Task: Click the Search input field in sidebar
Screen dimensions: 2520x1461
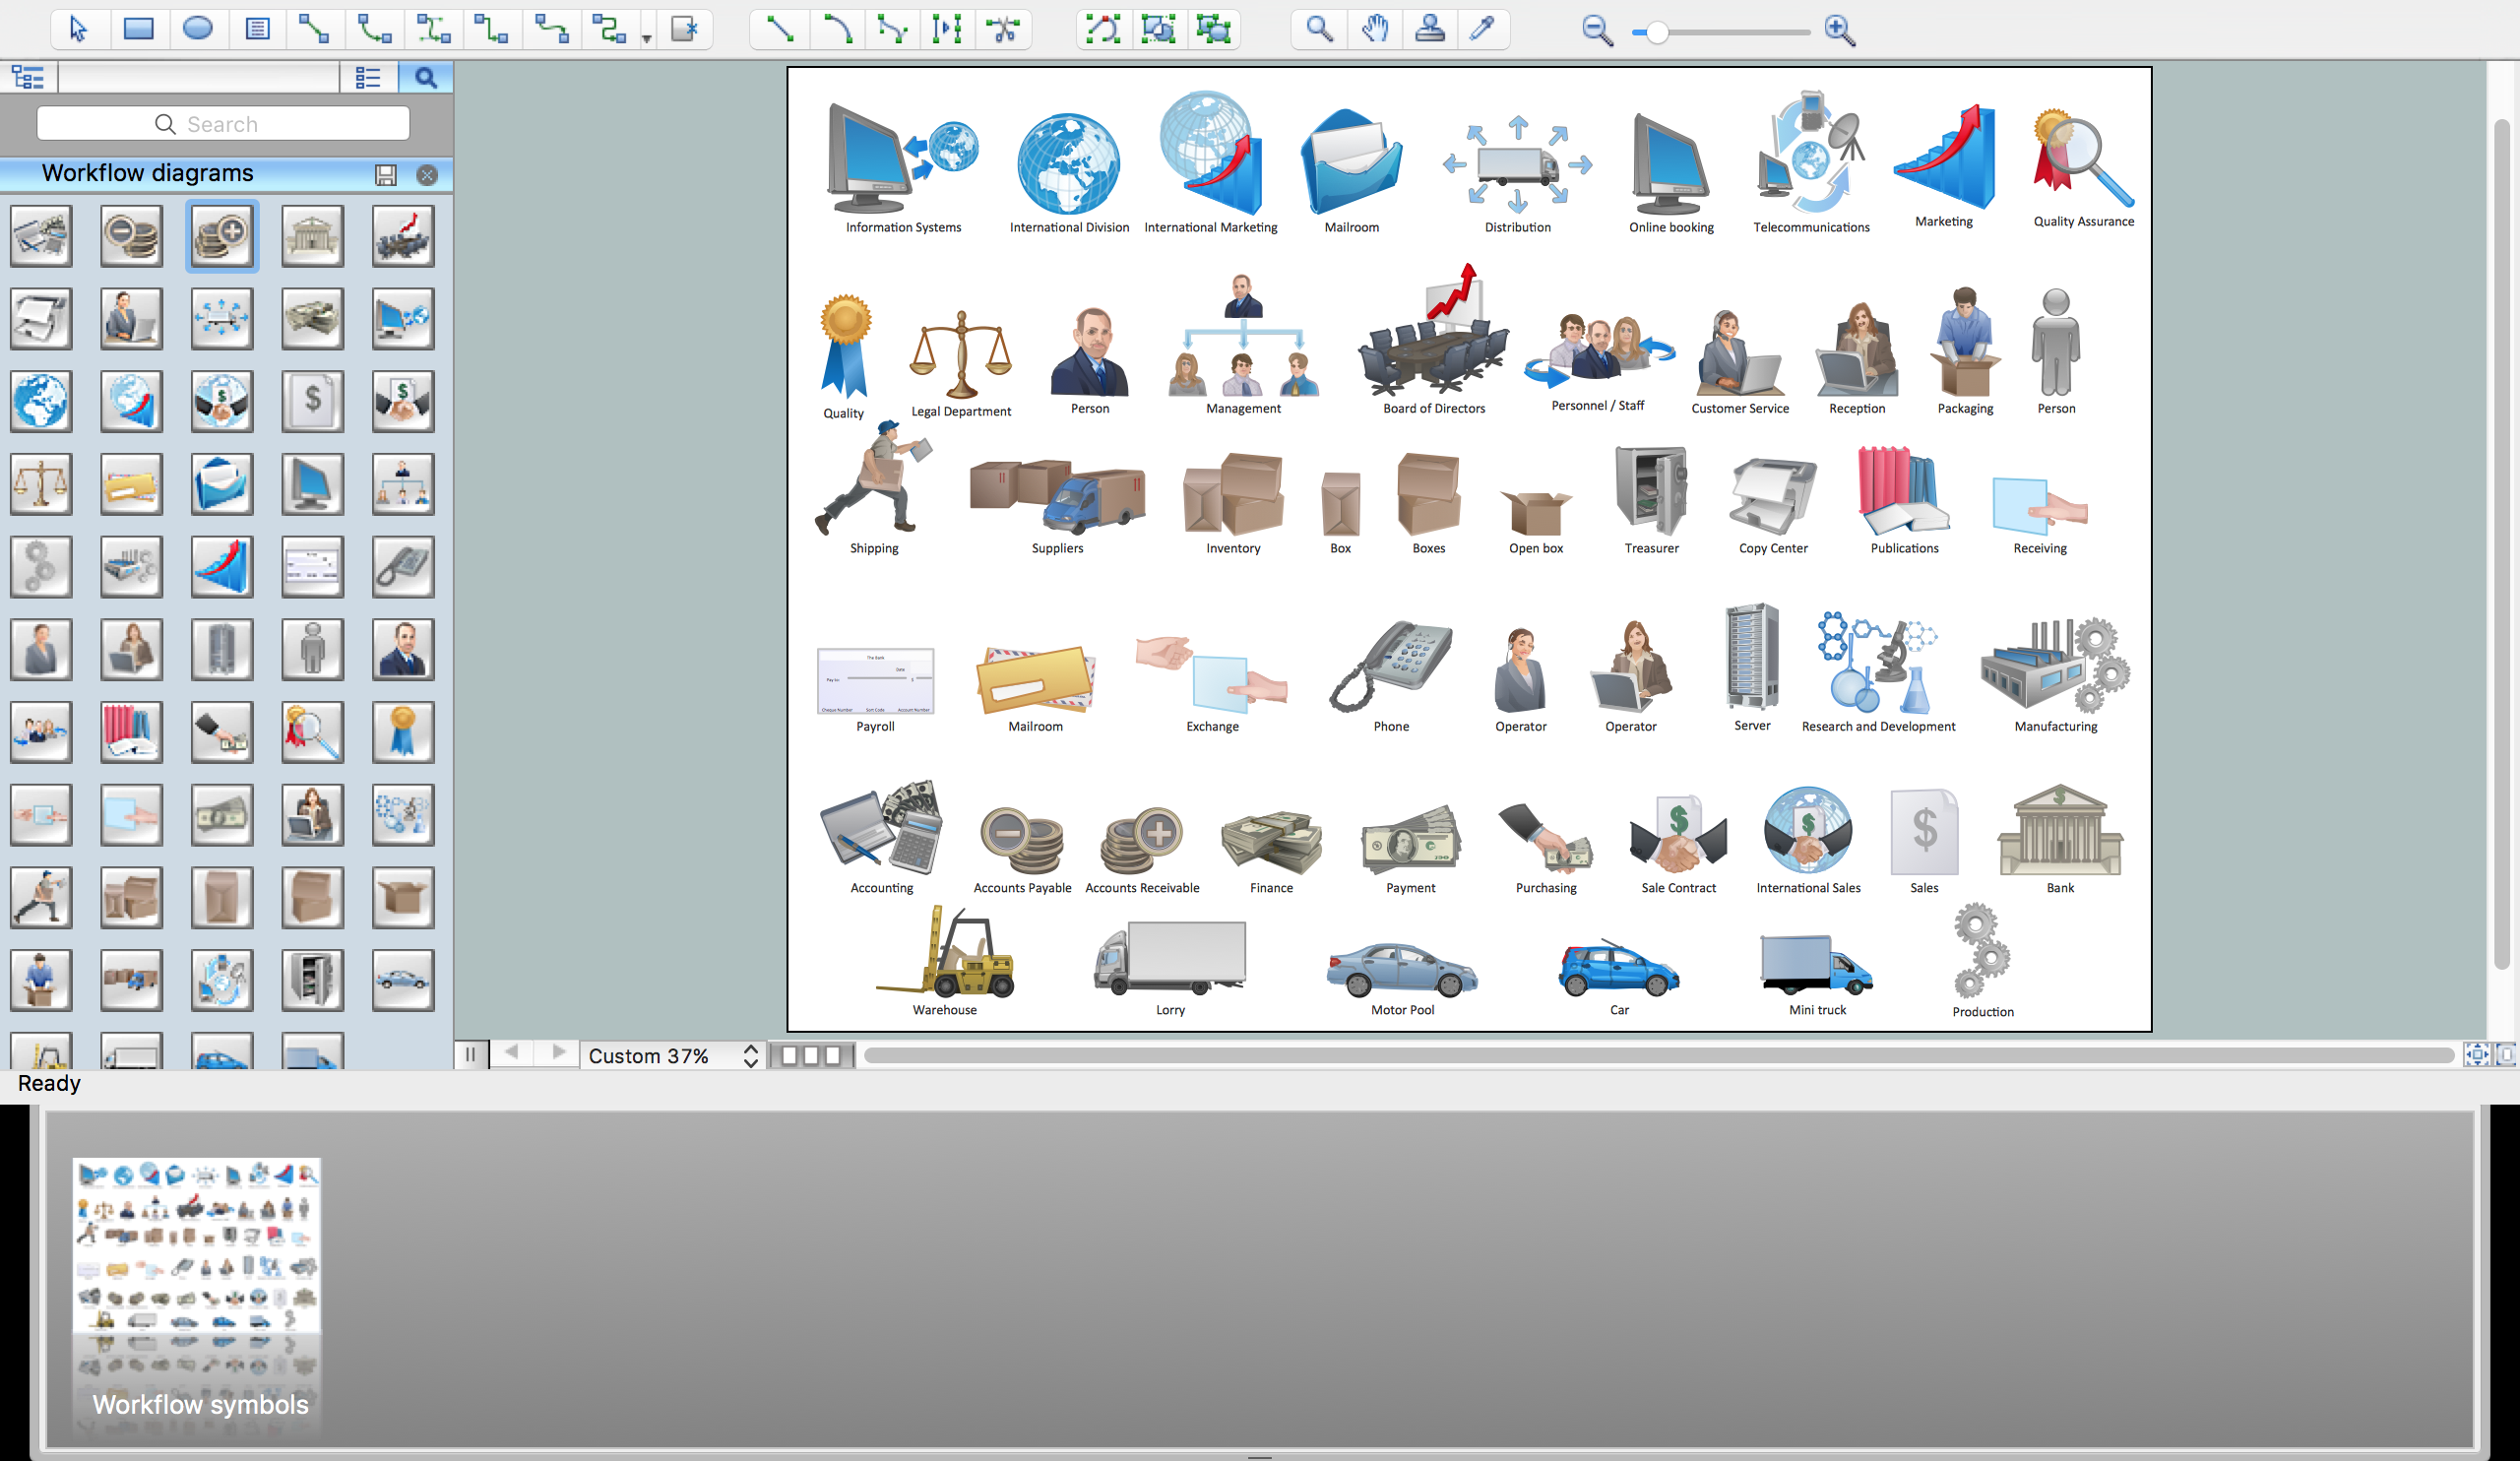Action: 222,123
